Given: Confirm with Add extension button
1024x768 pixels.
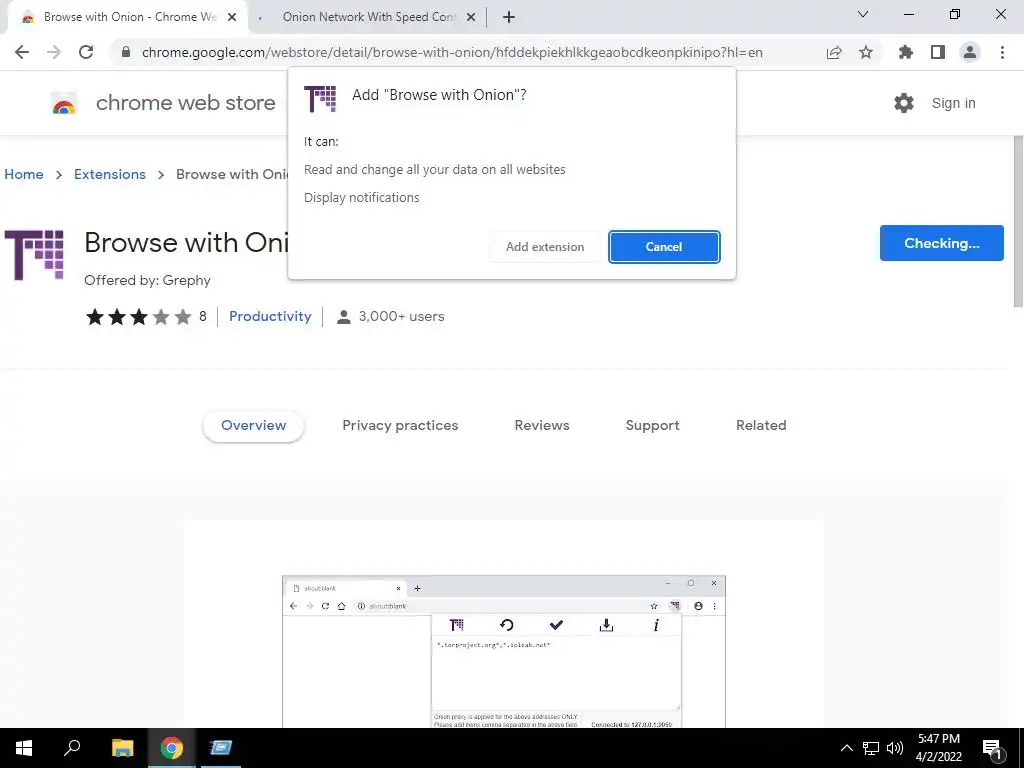Looking at the screenshot, I should point(545,247).
